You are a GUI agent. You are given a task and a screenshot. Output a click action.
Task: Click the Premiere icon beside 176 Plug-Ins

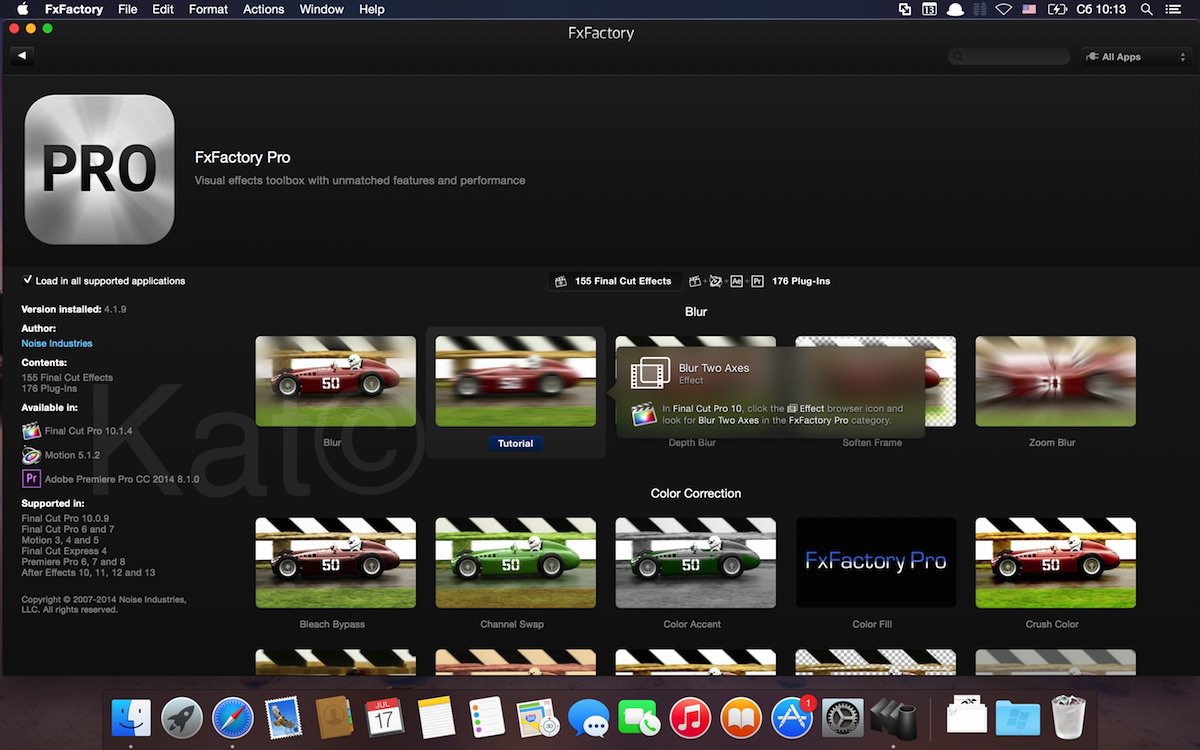tap(757, 282)
